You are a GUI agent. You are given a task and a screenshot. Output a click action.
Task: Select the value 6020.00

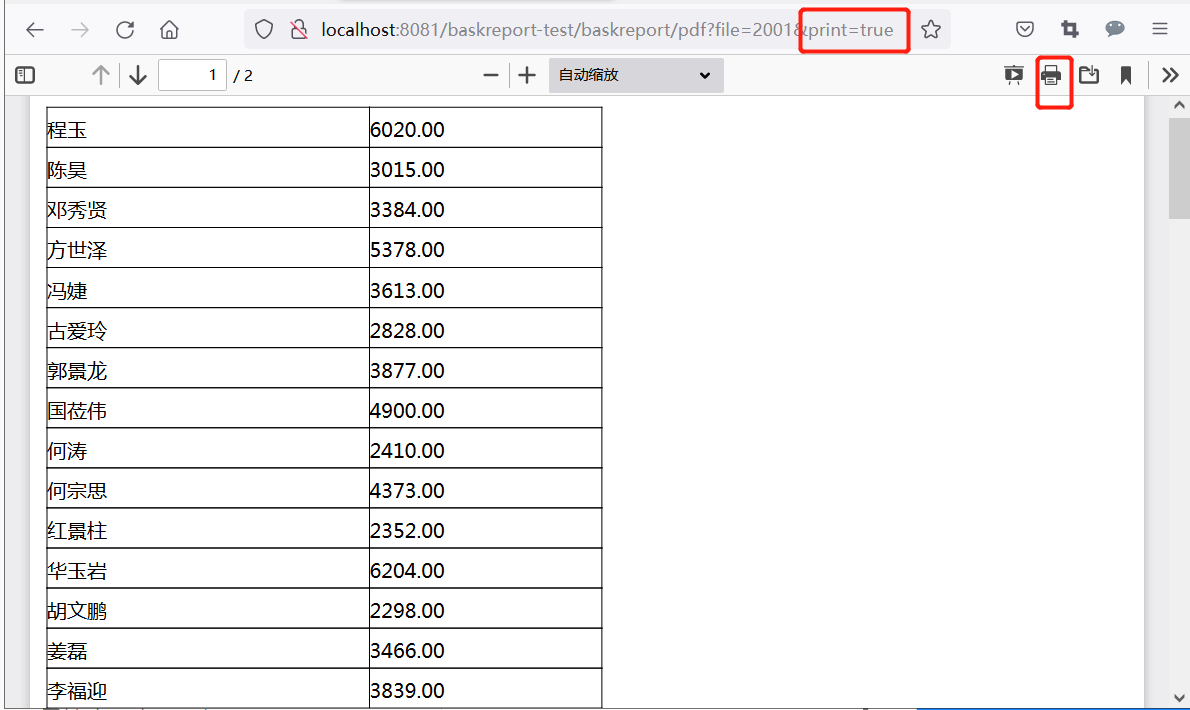tap(408, 130)
